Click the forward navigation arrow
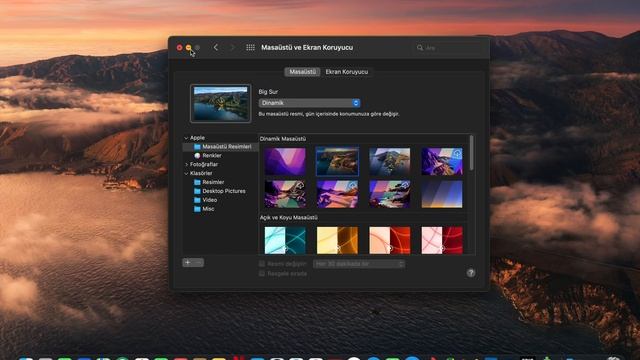The height and width of the screenshot is (360, 640). [233, 47]
